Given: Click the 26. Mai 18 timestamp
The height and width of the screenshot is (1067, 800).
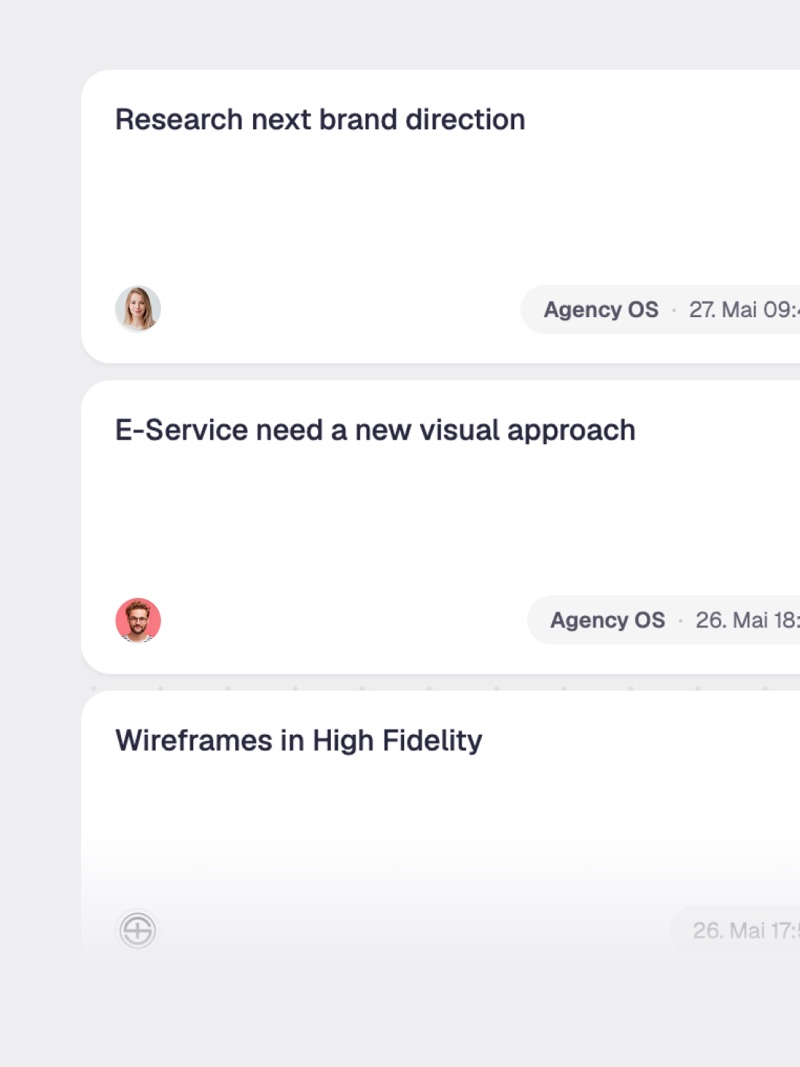Looking at the screenshot, I should (748, 620).
